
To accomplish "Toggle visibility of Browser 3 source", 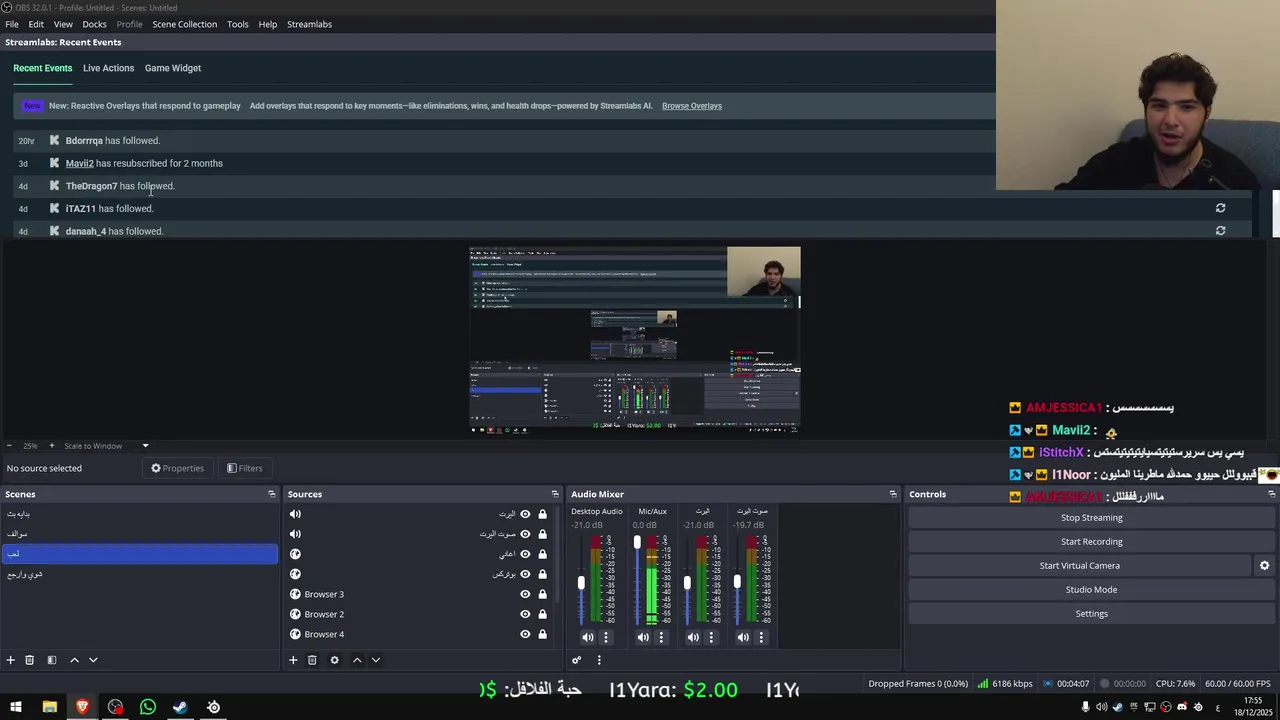I will (x=525, y=594).
